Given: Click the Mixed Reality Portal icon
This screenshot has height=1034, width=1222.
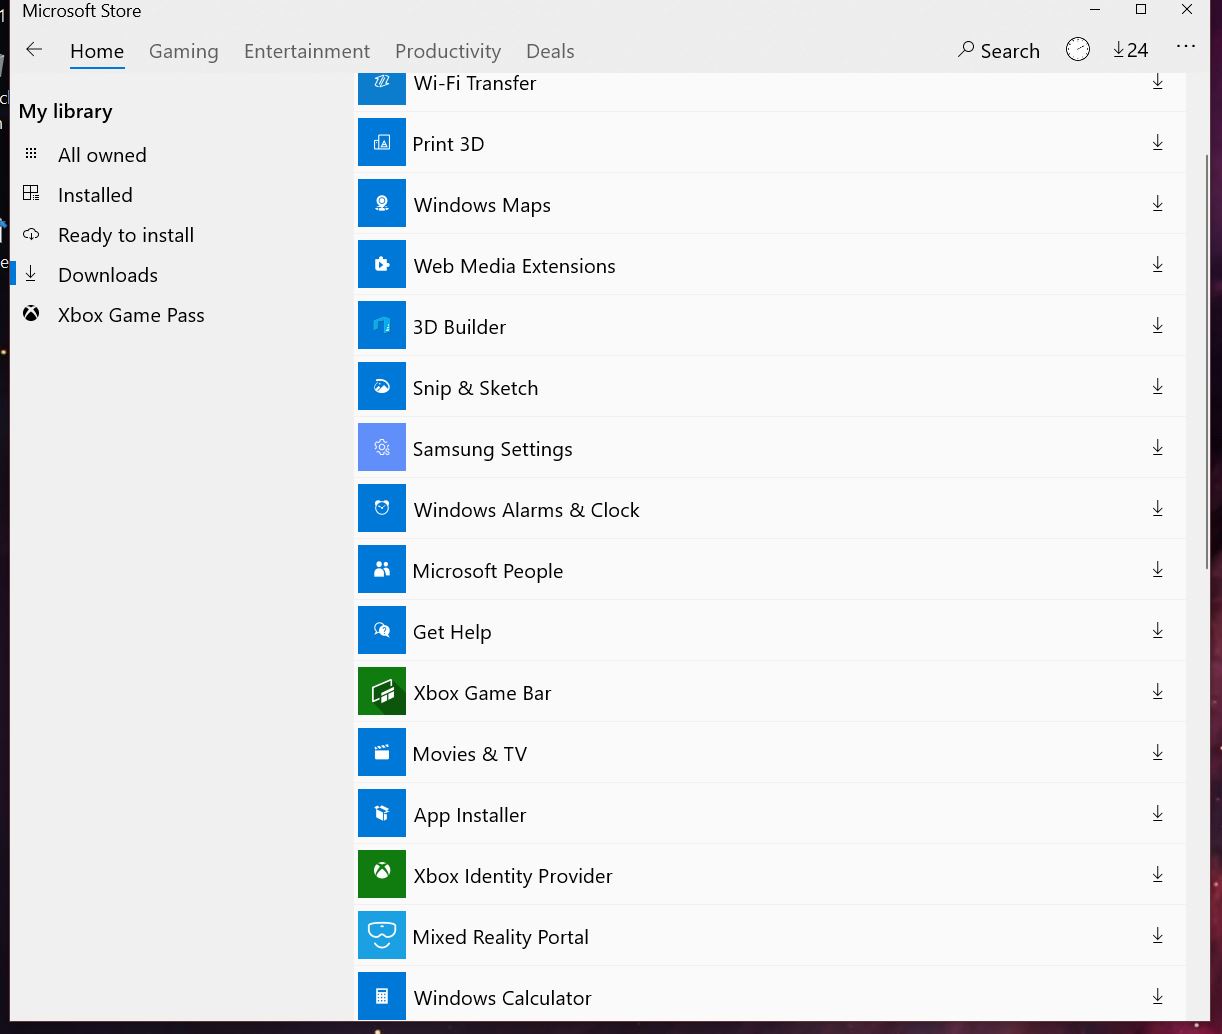Looking at the screenshot, I should [x=382, y=936].
